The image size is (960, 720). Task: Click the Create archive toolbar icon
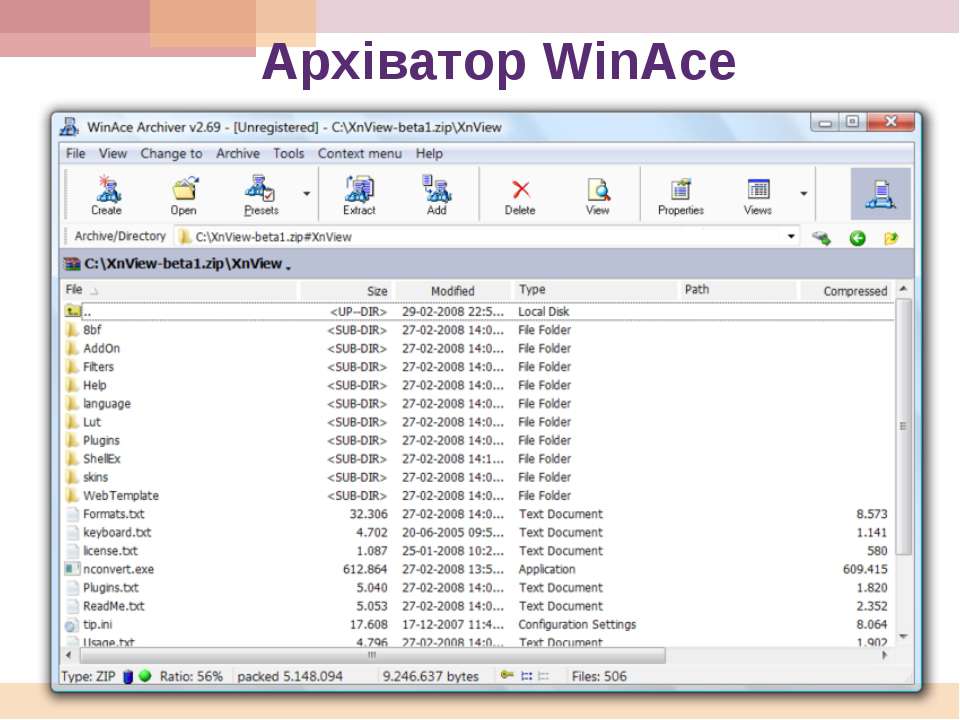107,189
